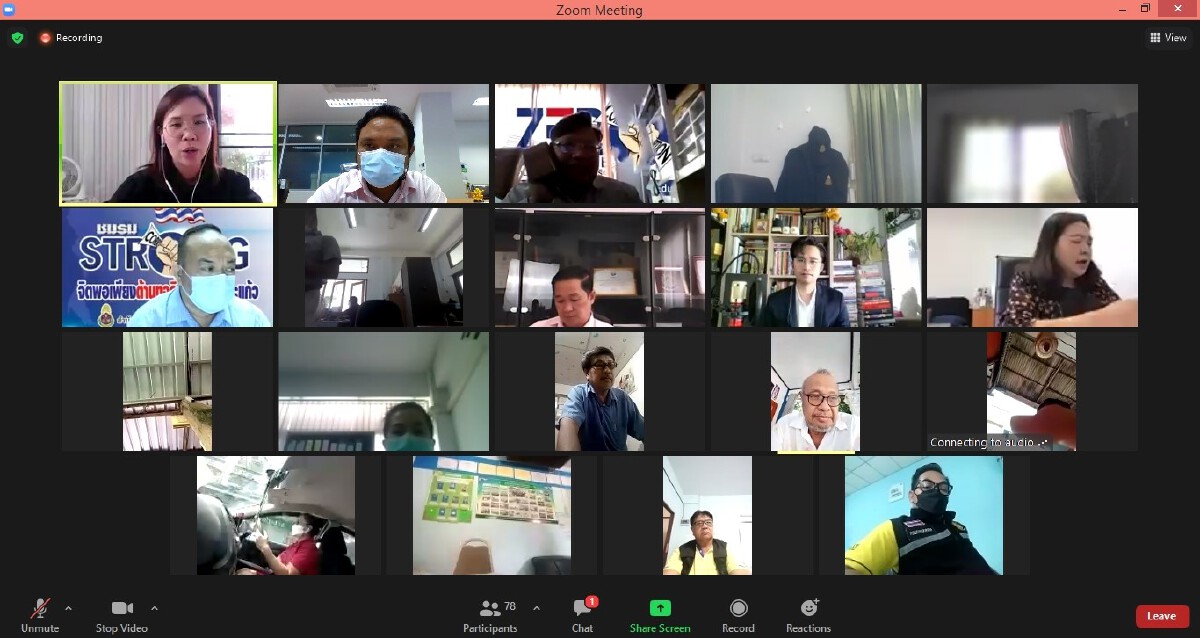The width and height of the screenshot is (1200, 638).
Task: Select the active speaker woman's video tile
Action: pyautogui.click(x=168, y=143)
